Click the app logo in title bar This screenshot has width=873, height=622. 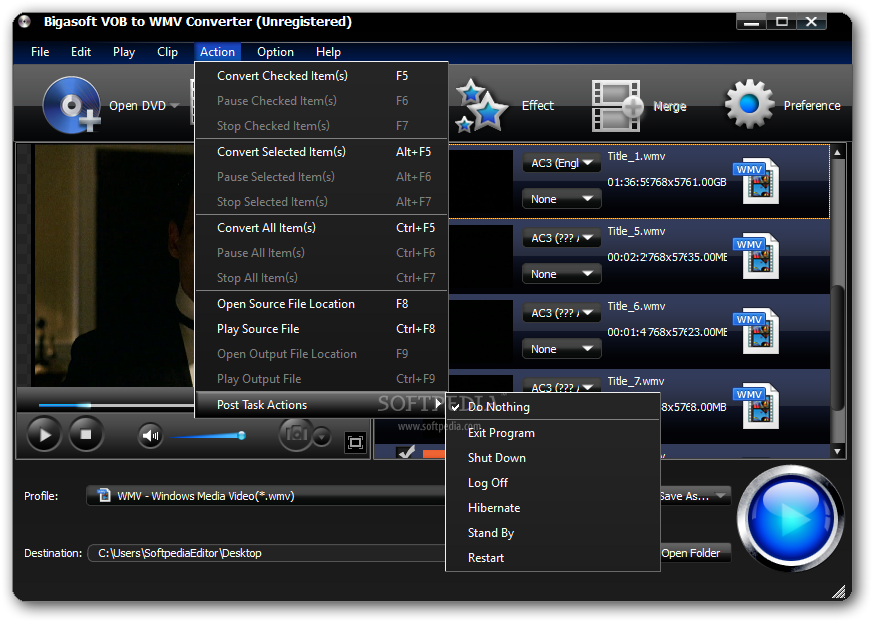(x=24, y=22)
